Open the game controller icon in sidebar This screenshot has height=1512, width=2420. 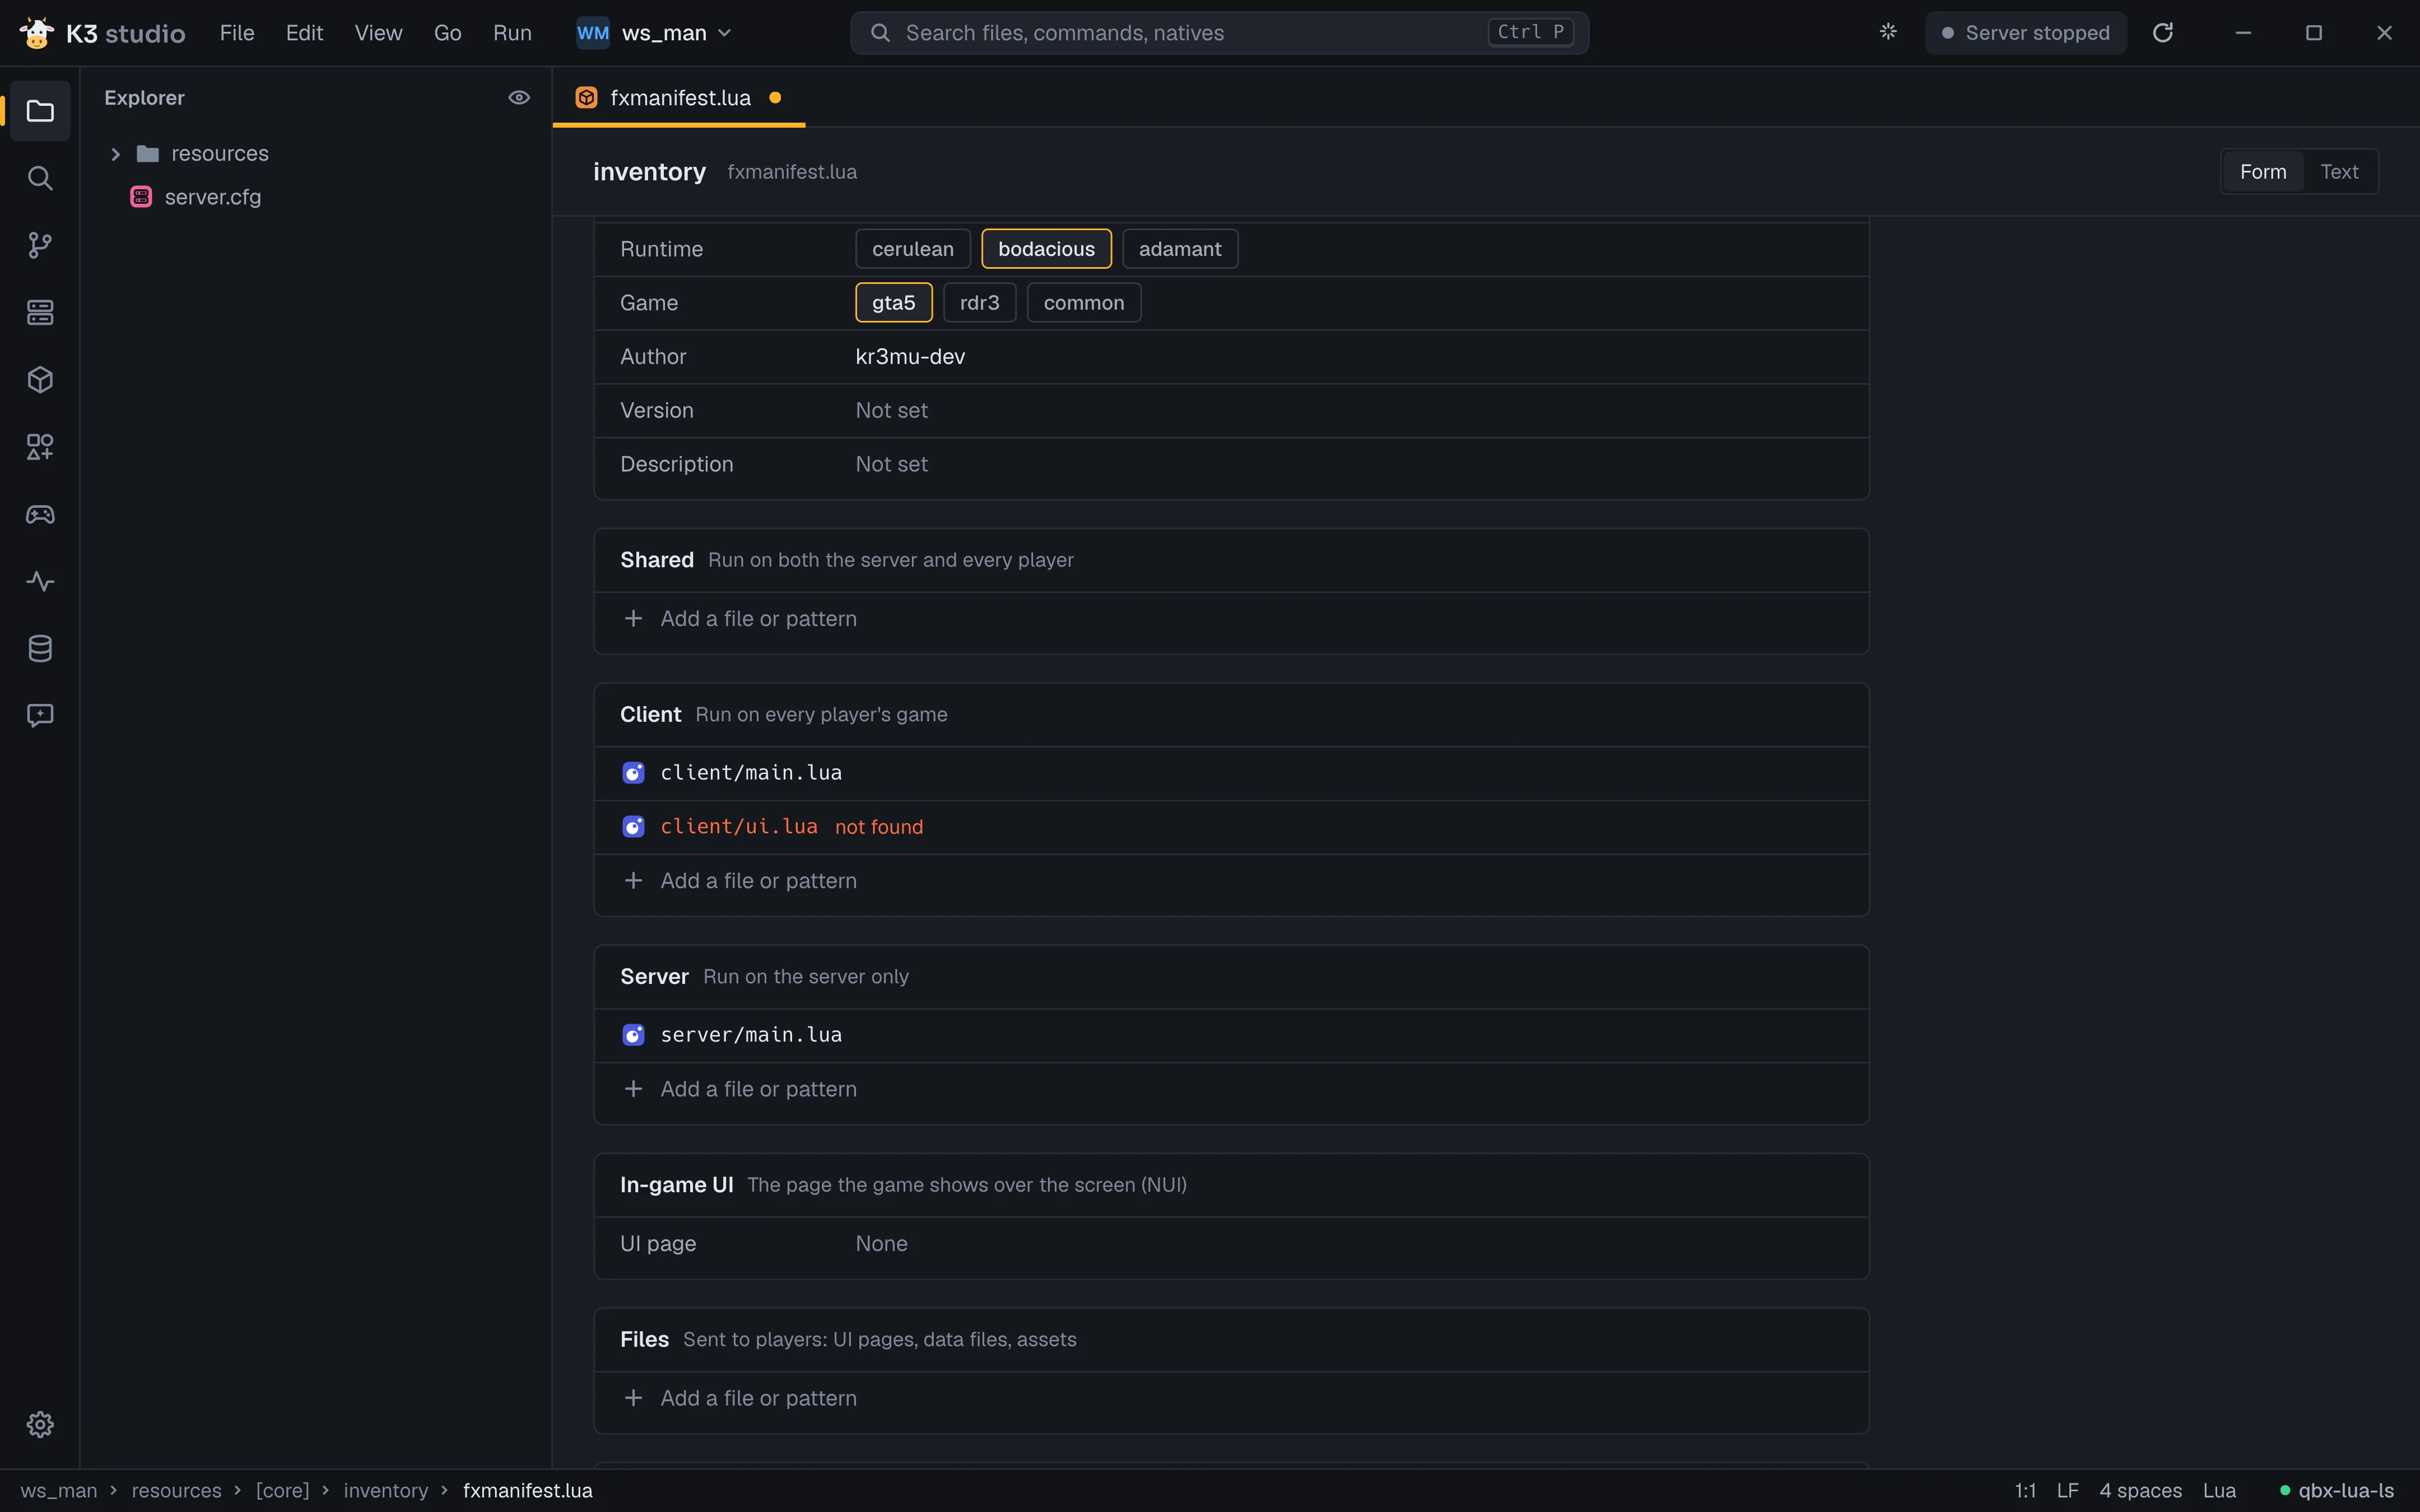(x=40, y=514)
